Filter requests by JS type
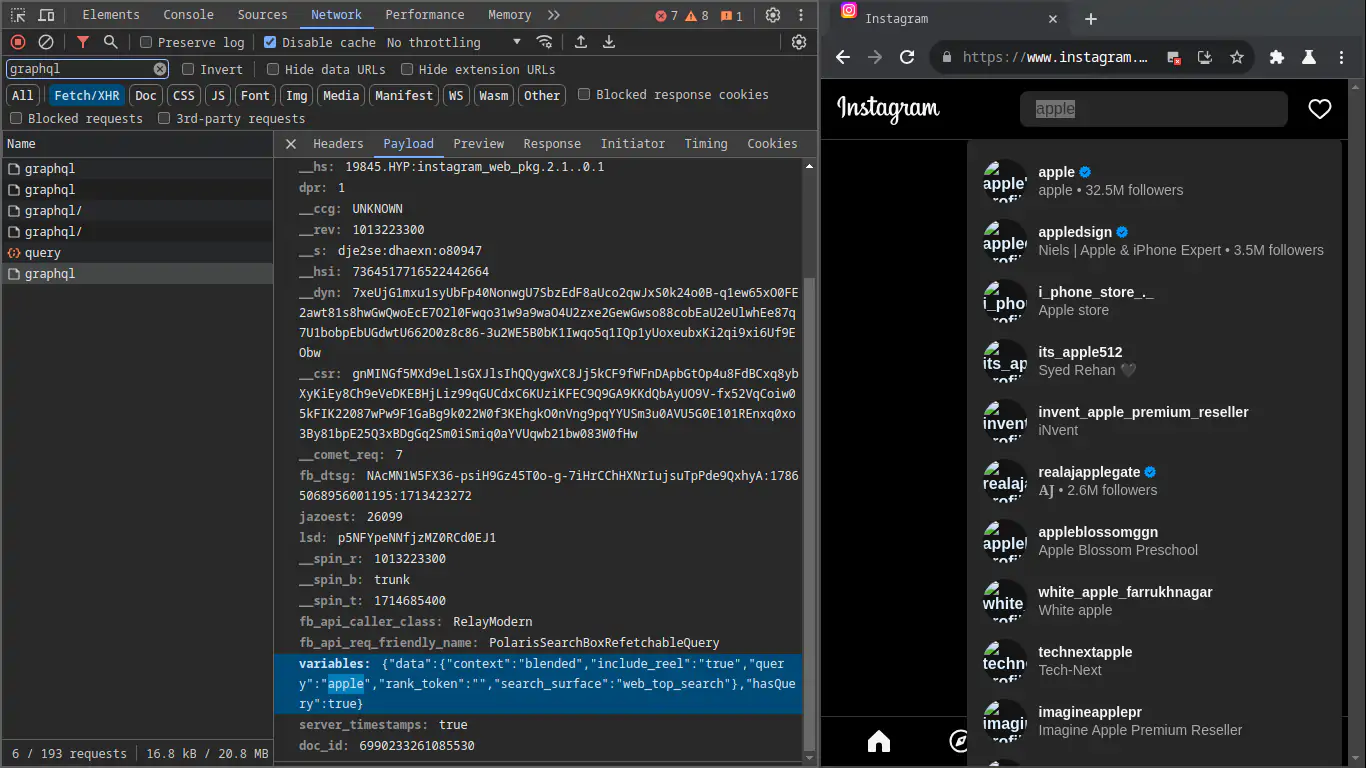 pyautogui.click(x=218, y=95)
